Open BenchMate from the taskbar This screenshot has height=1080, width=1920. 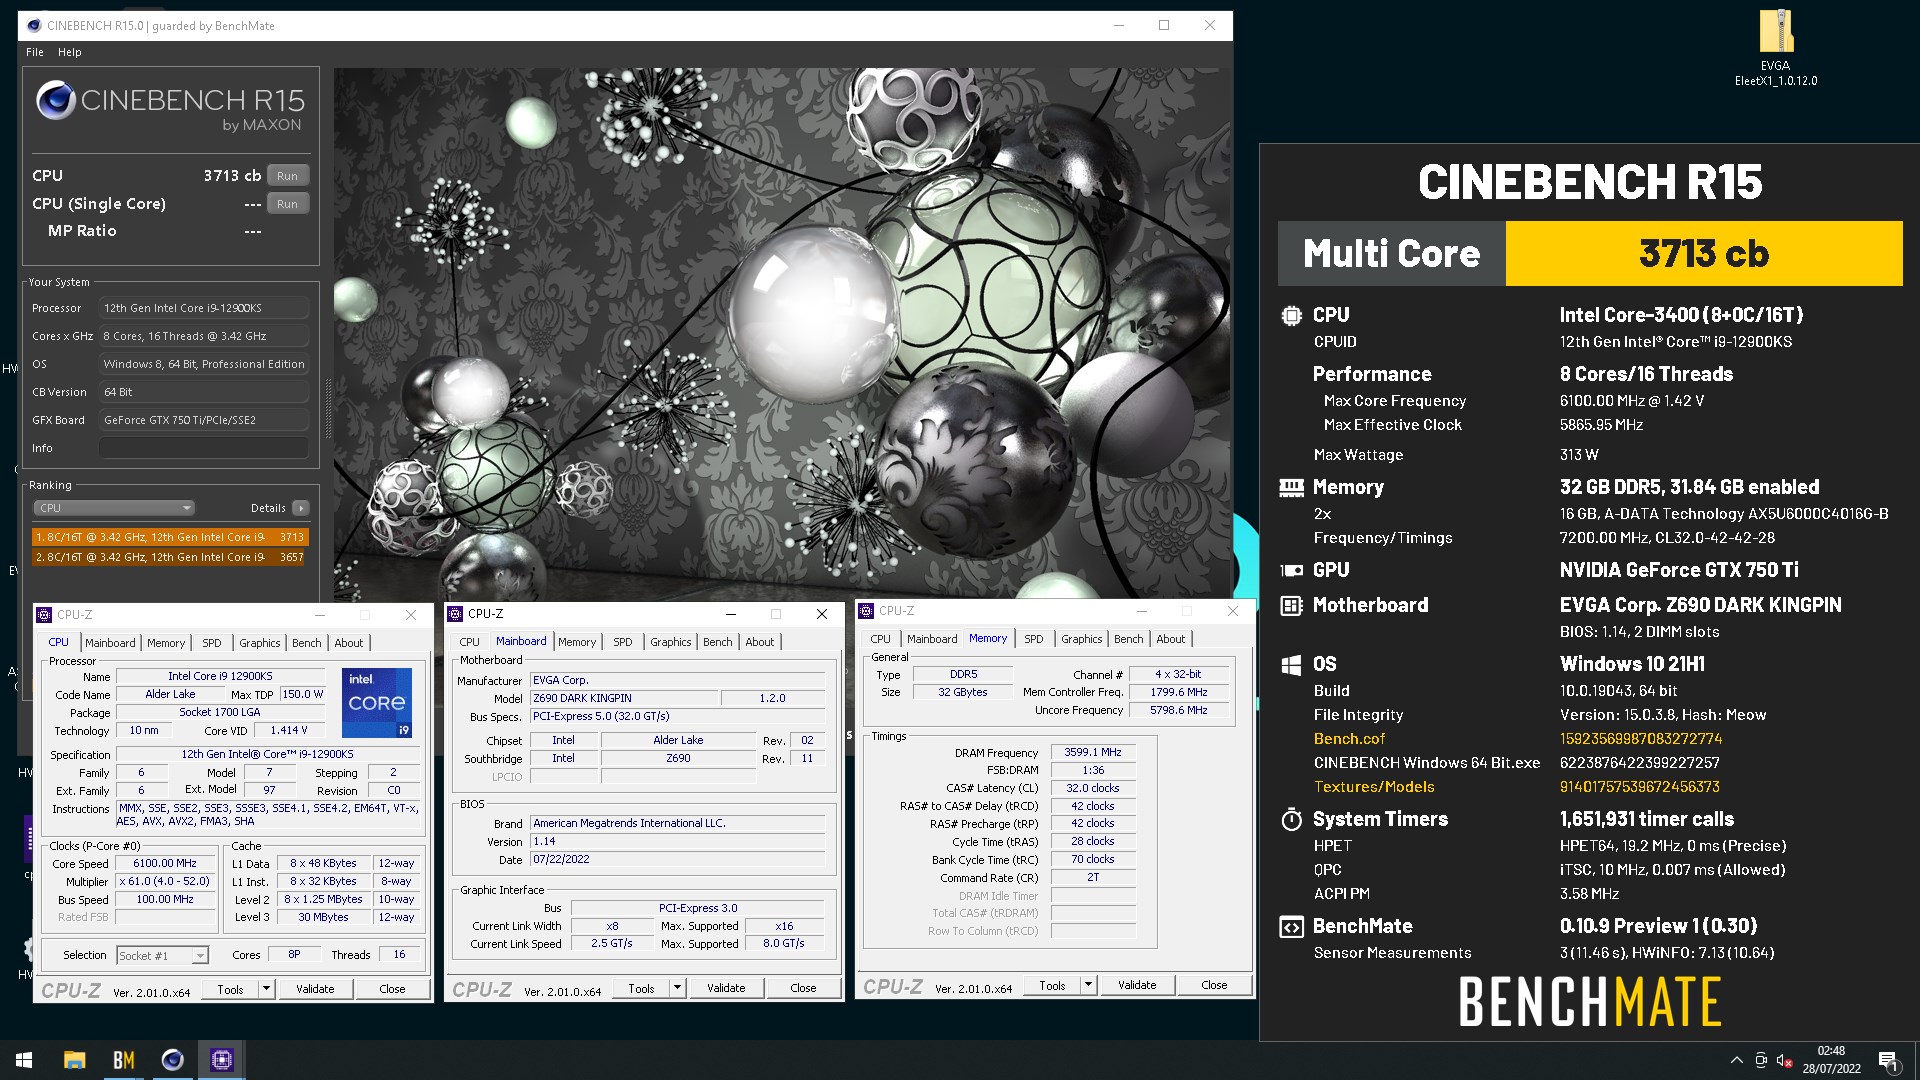(123, 1060)
